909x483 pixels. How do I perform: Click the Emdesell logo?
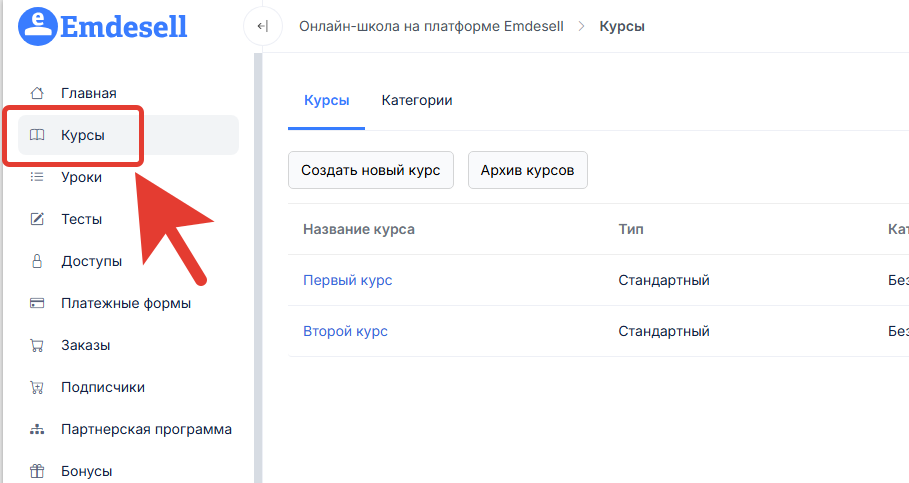click(103, 25)
